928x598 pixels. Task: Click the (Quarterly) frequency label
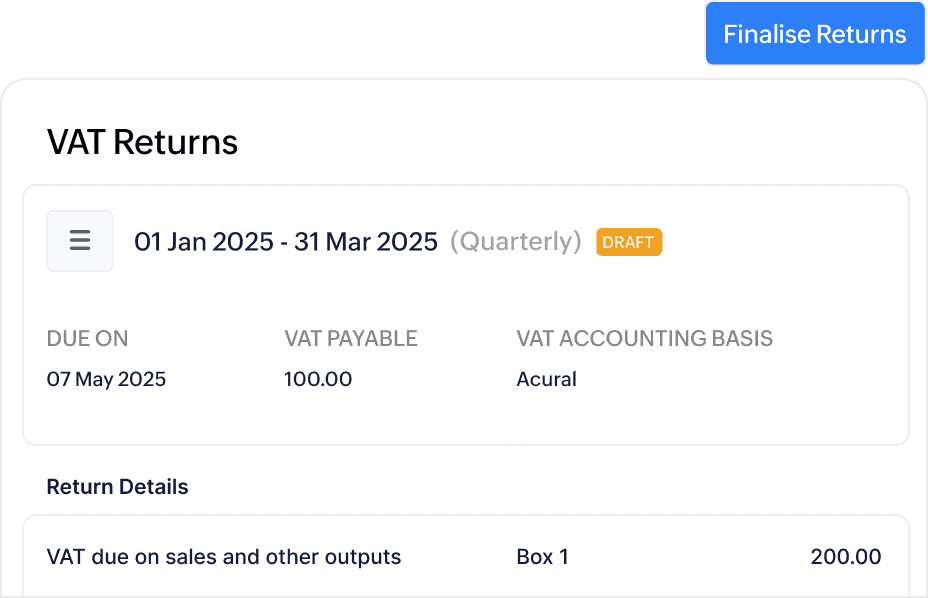click(x=515, y=241)
